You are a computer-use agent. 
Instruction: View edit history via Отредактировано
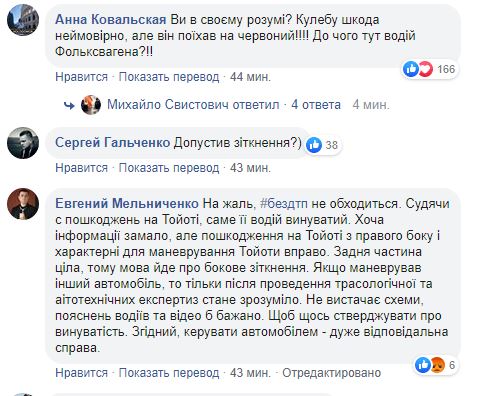332,373
